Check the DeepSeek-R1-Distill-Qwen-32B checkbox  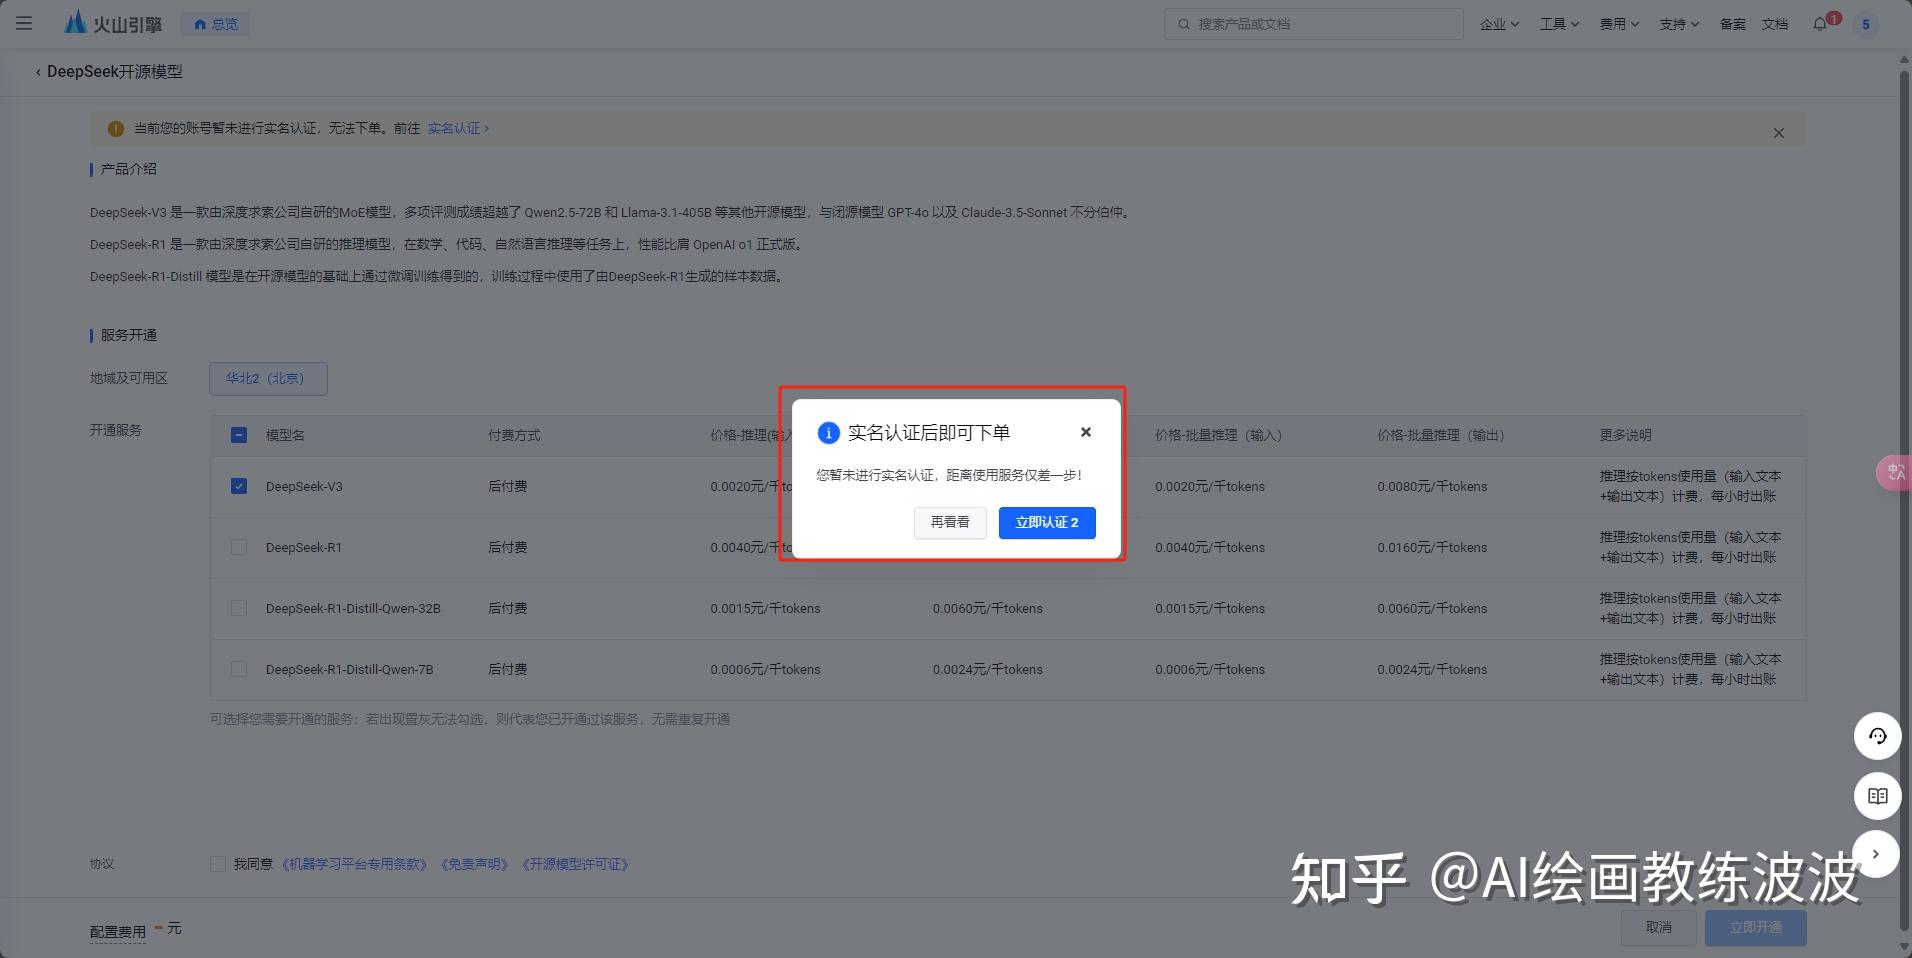[238, 608]
